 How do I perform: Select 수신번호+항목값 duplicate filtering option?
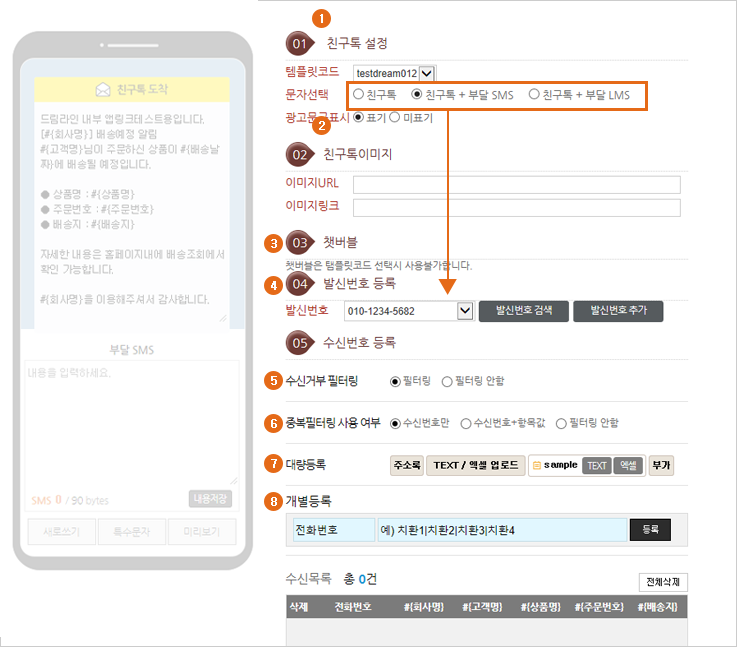pos(466,423)
